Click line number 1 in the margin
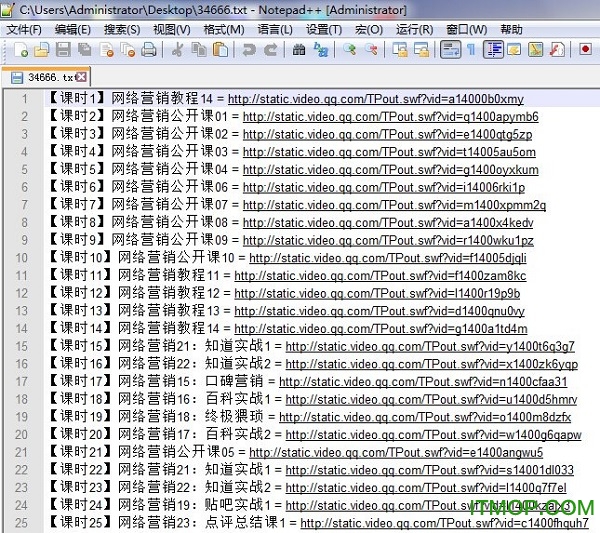This screenshot has width=600, height=533. click(24, 99)
